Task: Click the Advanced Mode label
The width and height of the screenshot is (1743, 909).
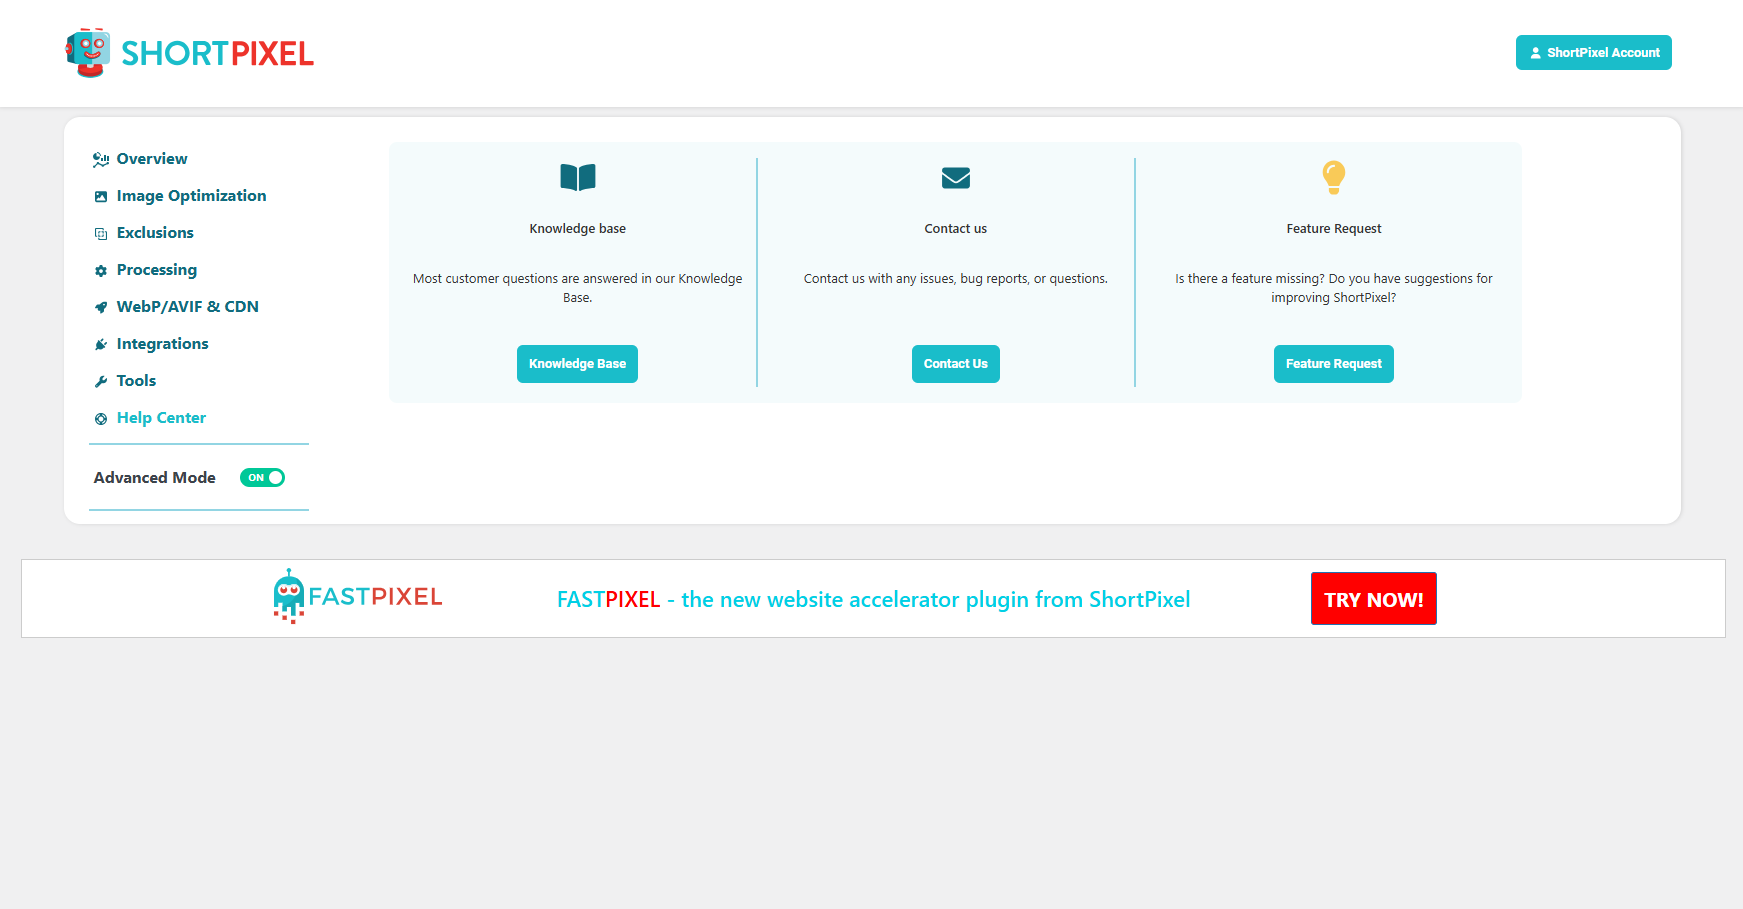Action: [155, 478]
